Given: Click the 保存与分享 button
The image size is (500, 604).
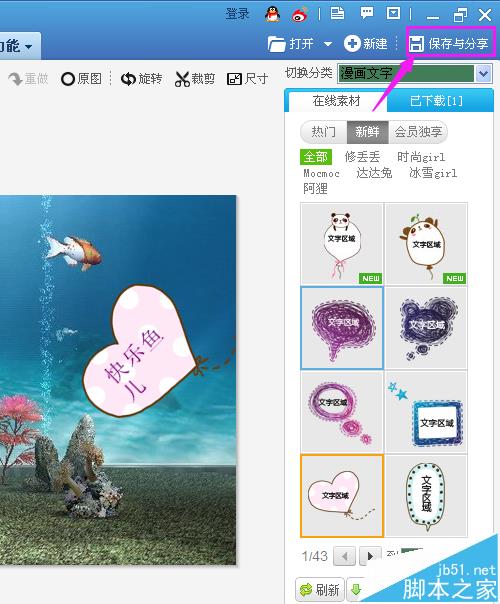Looking at the screenshot, I should [x=450, y=44].
